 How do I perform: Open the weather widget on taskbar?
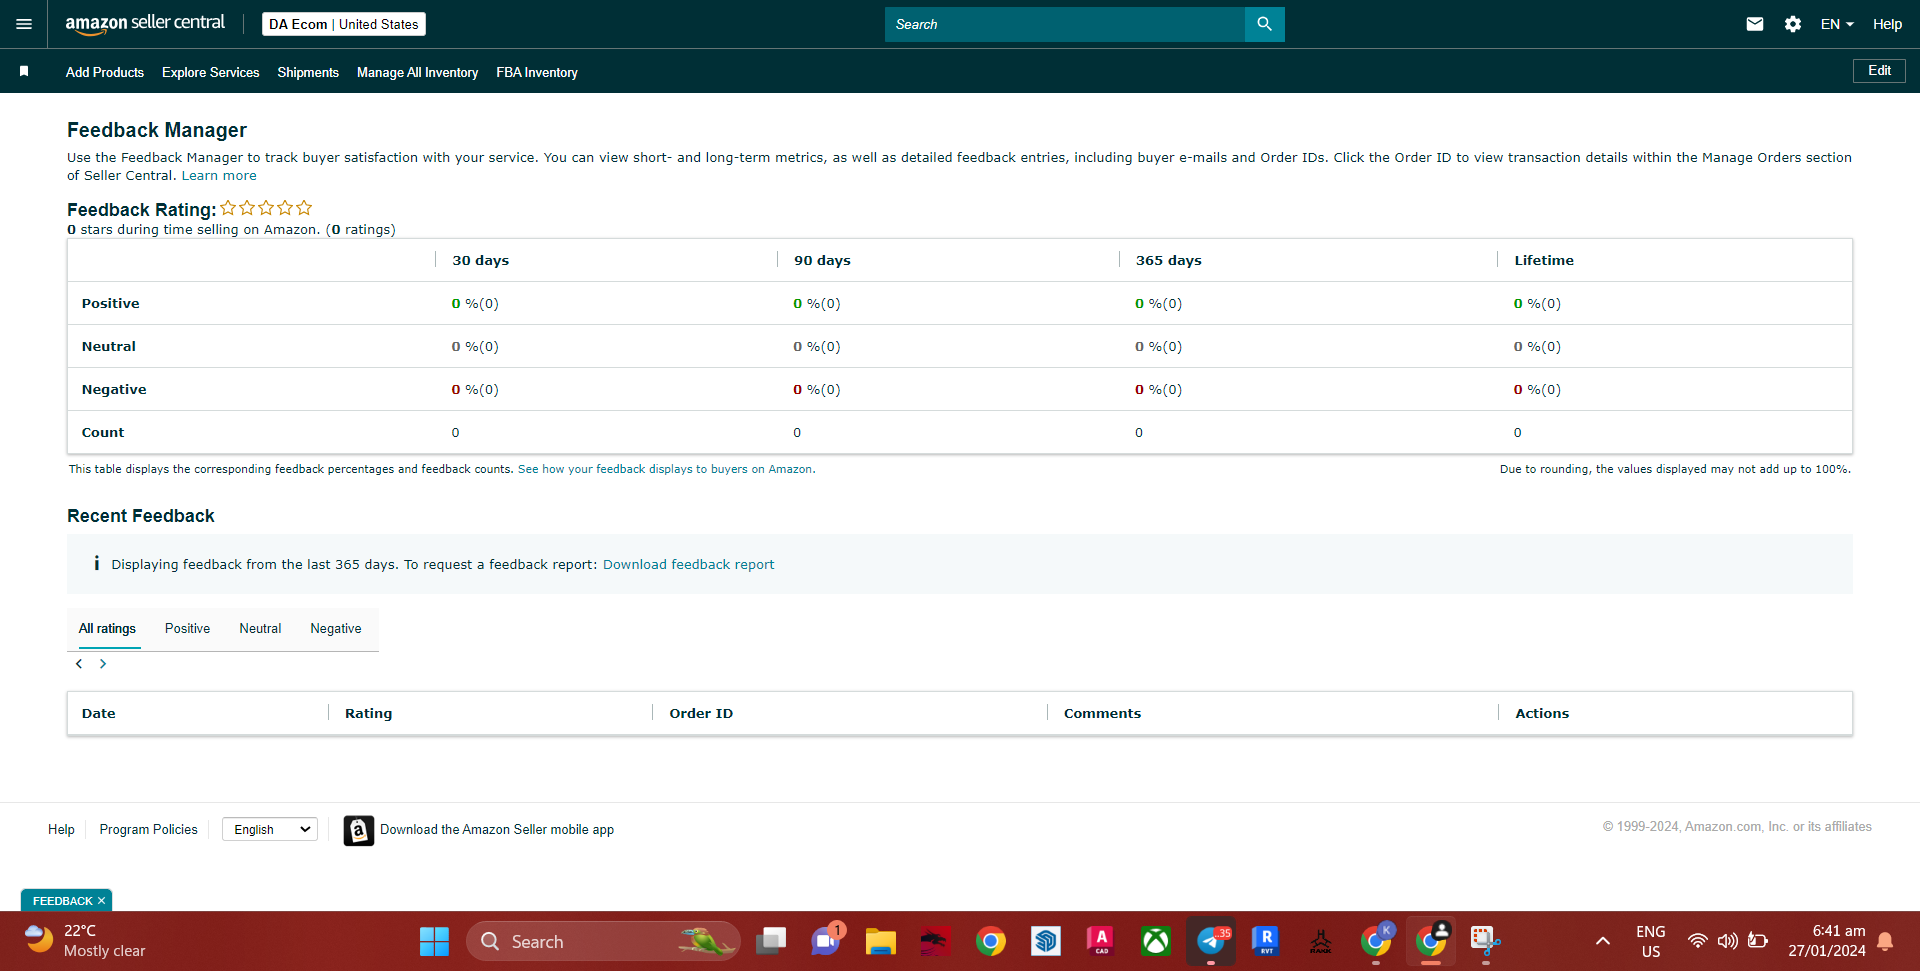[x=85, y=941]
